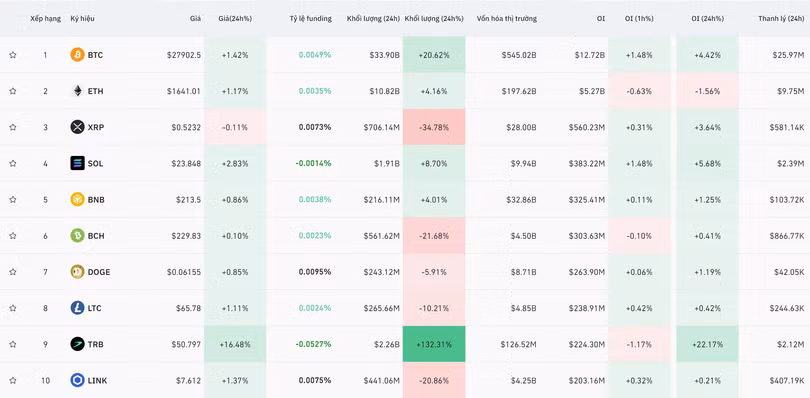Sort by the Xếp hạng column
Image resolution: width=810 pixels, height=398 pixels.
point(45,19)
